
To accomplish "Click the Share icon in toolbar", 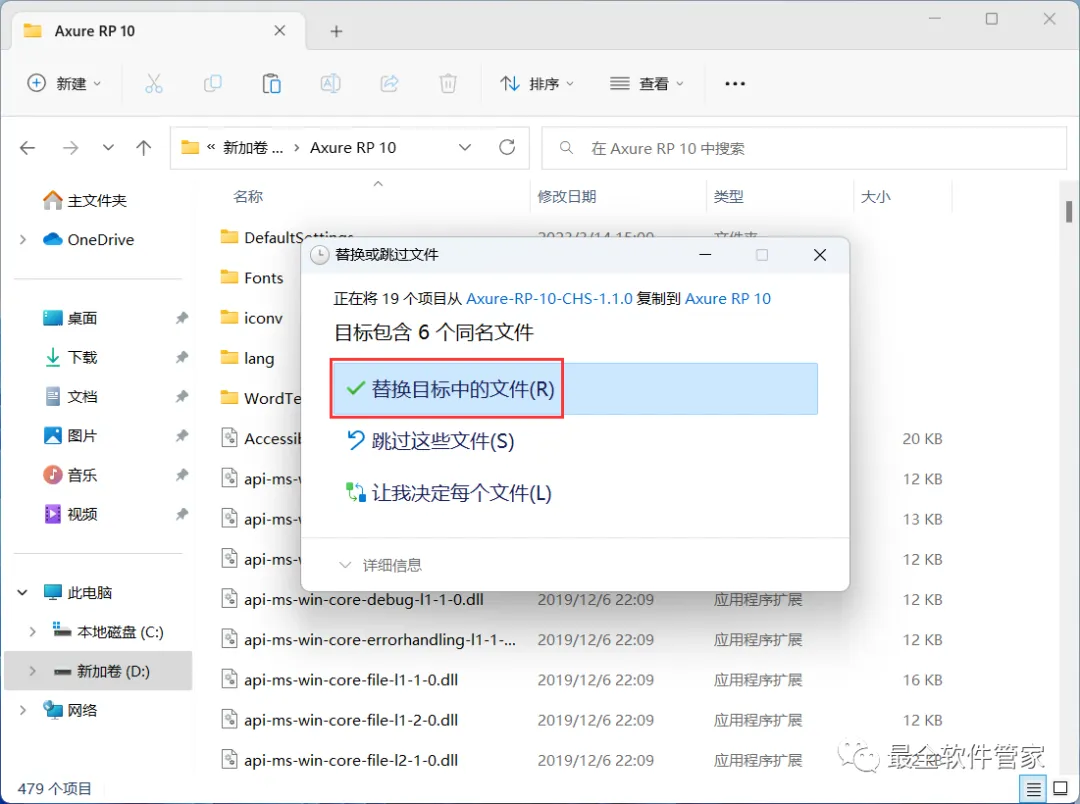I will [390, 84].
